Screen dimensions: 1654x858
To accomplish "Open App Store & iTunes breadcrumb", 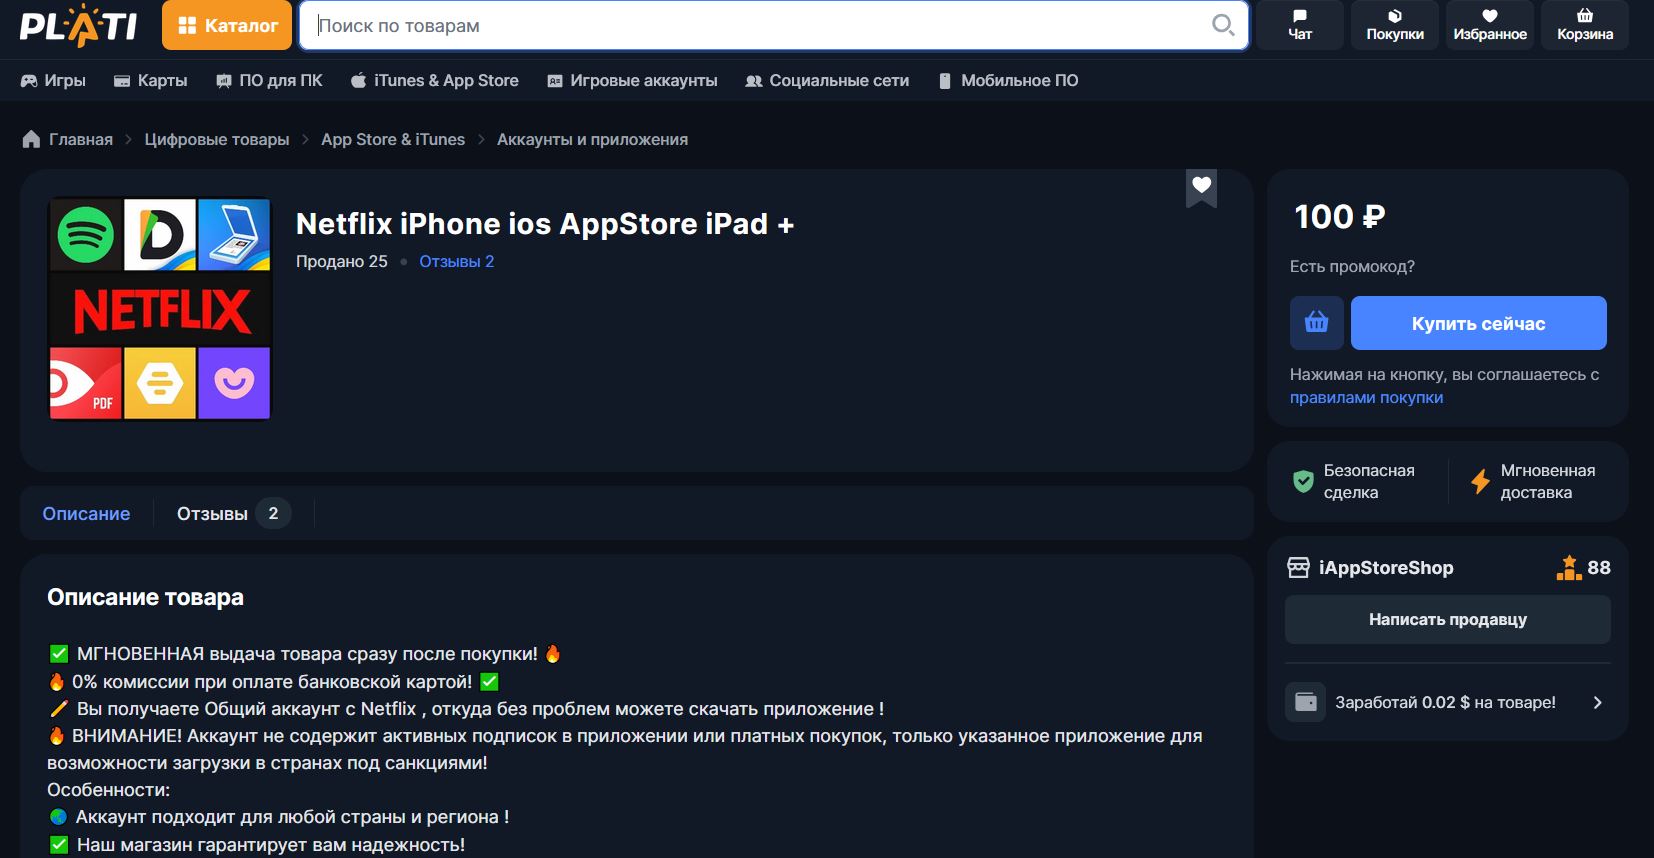I will (393, 139).
